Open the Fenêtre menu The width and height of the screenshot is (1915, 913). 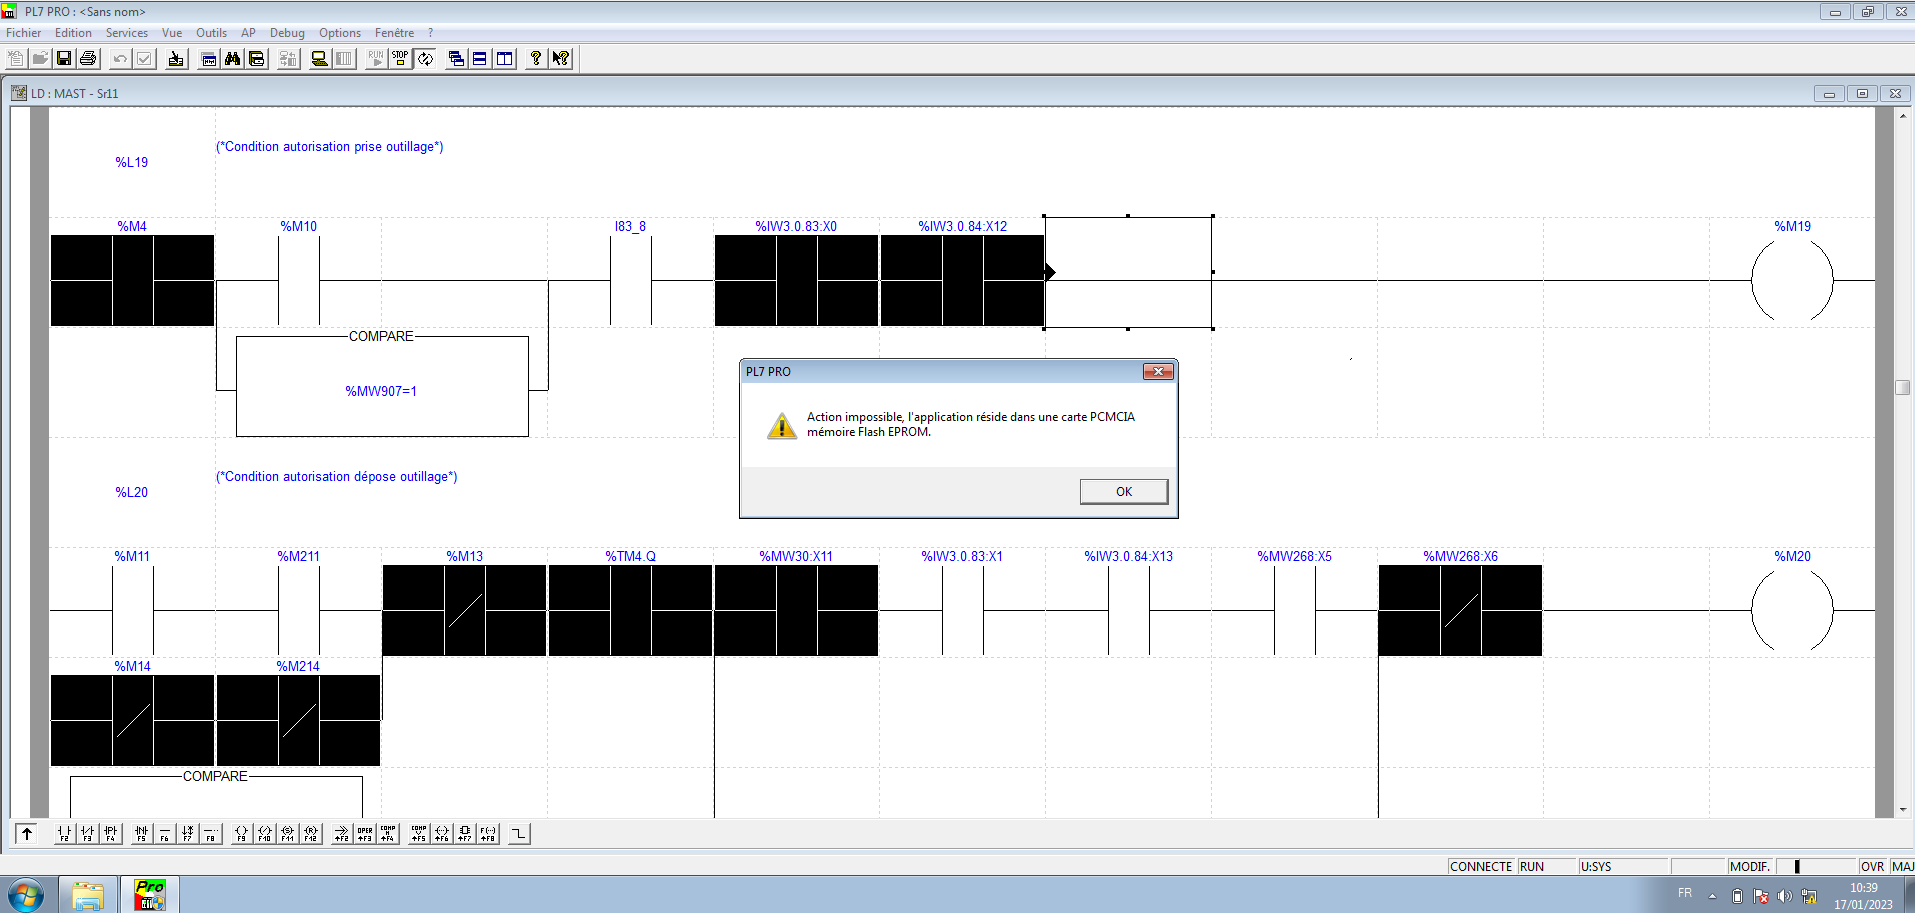pos(394,33)
